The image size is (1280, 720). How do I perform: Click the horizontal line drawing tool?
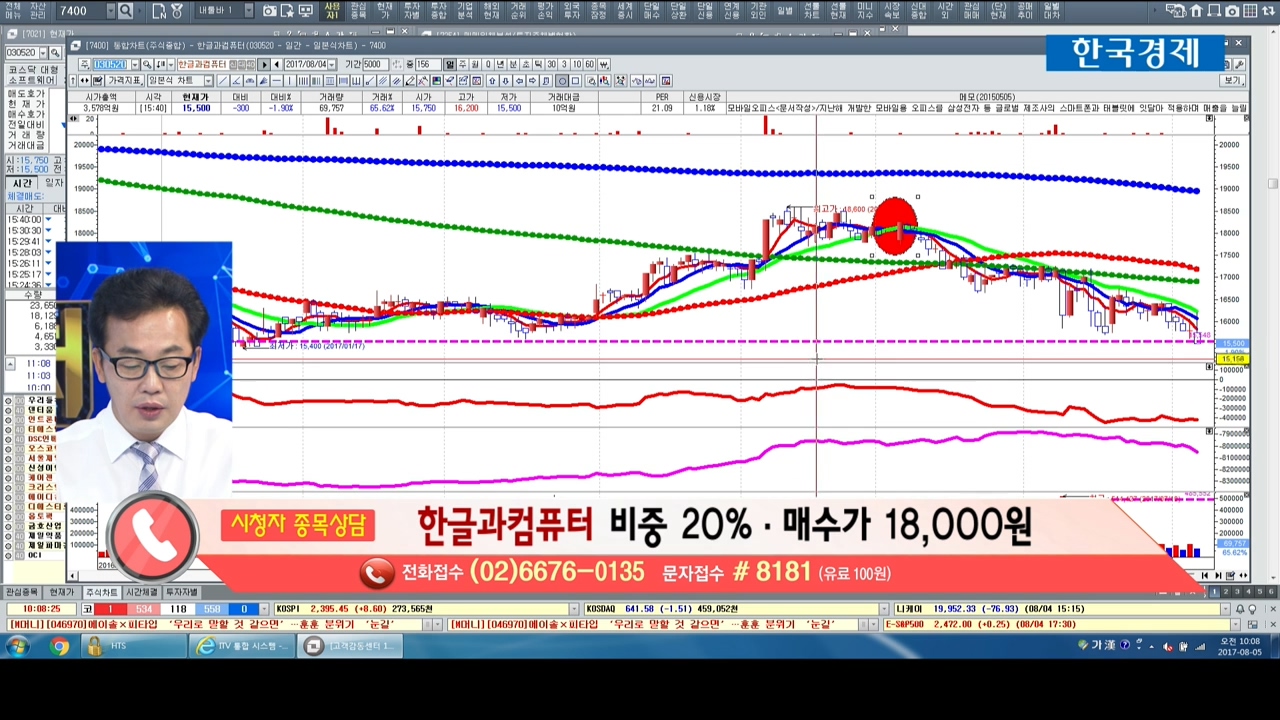(276, 80)
